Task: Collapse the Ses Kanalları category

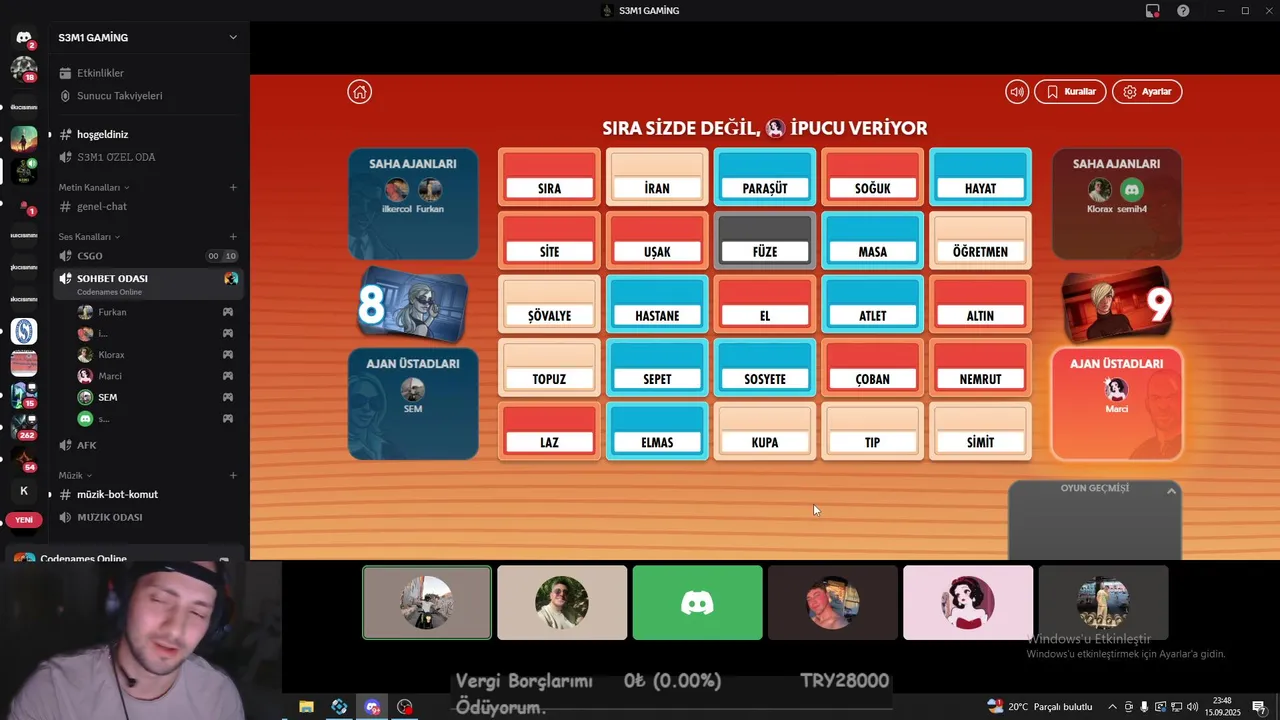Action: point(88,237)
